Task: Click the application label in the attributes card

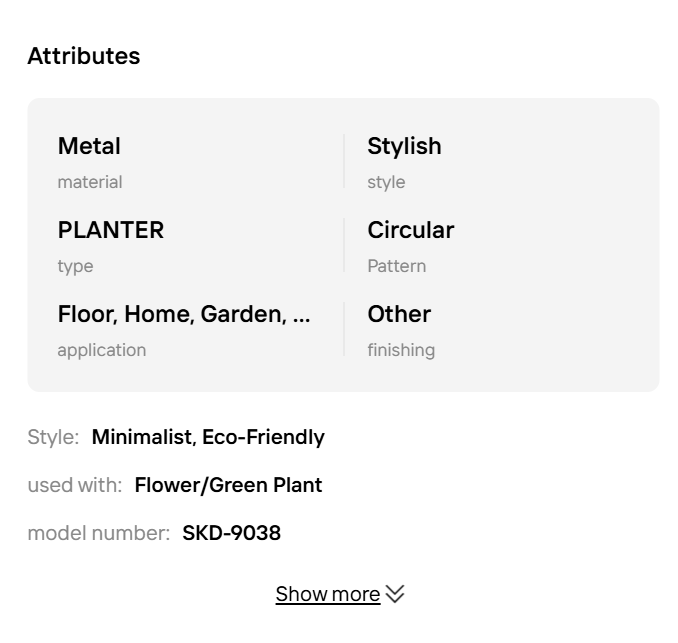Action: [x=102, y=350]
